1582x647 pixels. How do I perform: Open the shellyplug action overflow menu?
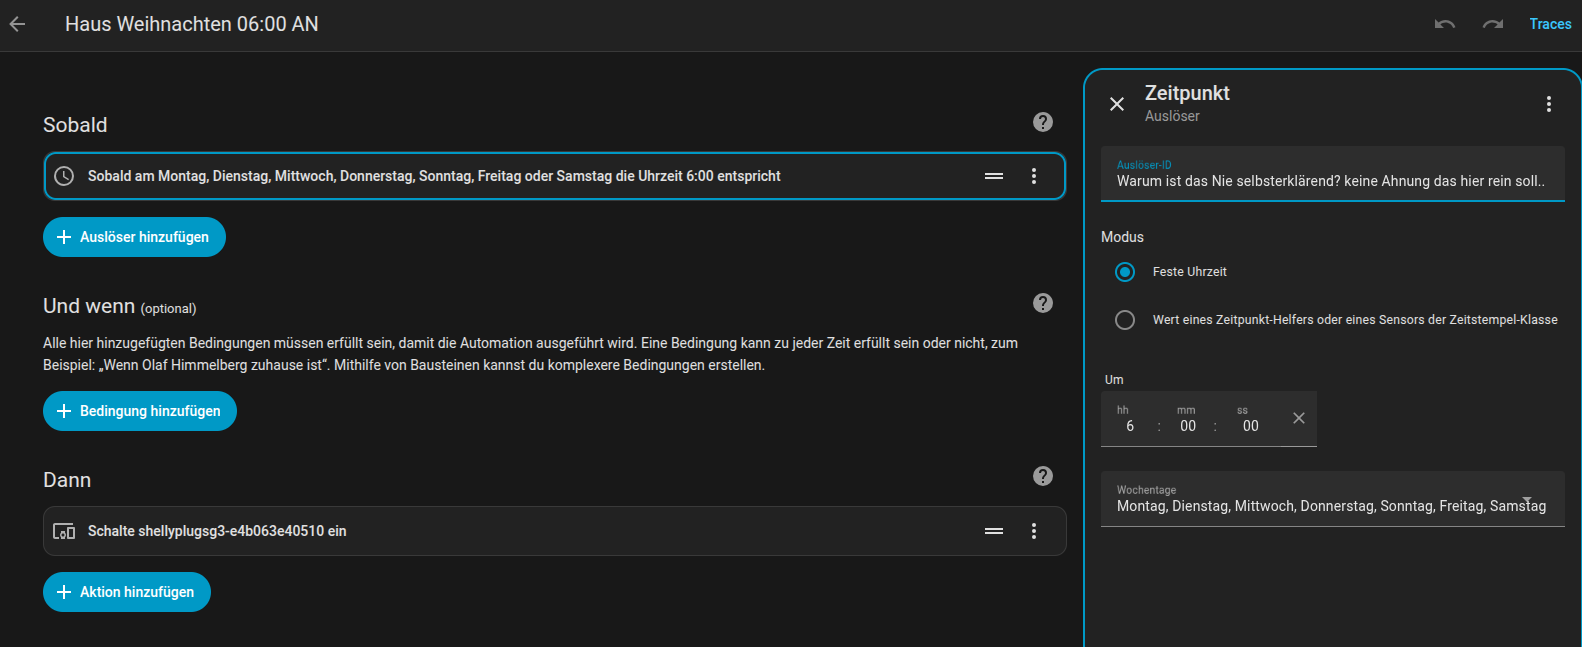coord(1033,531)
